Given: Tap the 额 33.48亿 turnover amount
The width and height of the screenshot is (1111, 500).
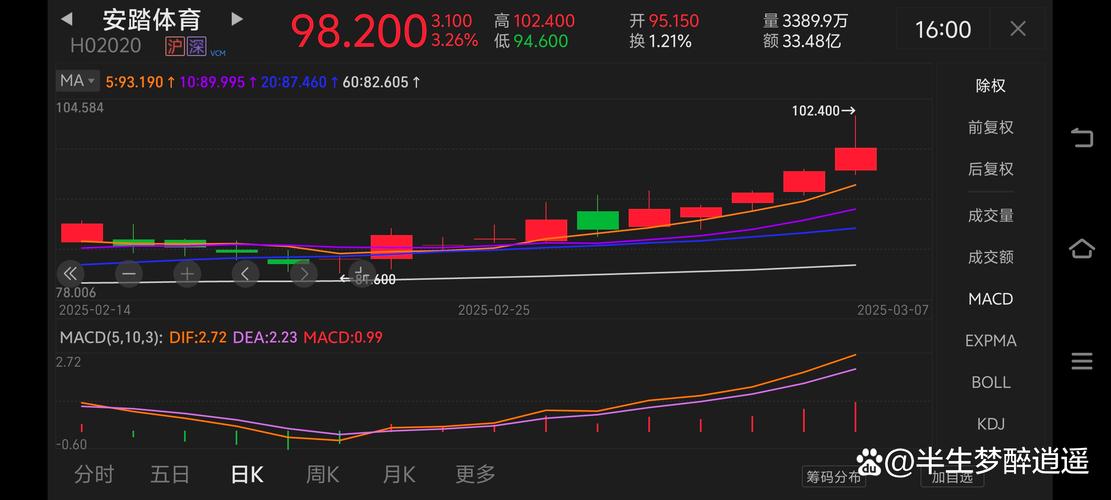Looking at the screenshot, I should point(802,41).
